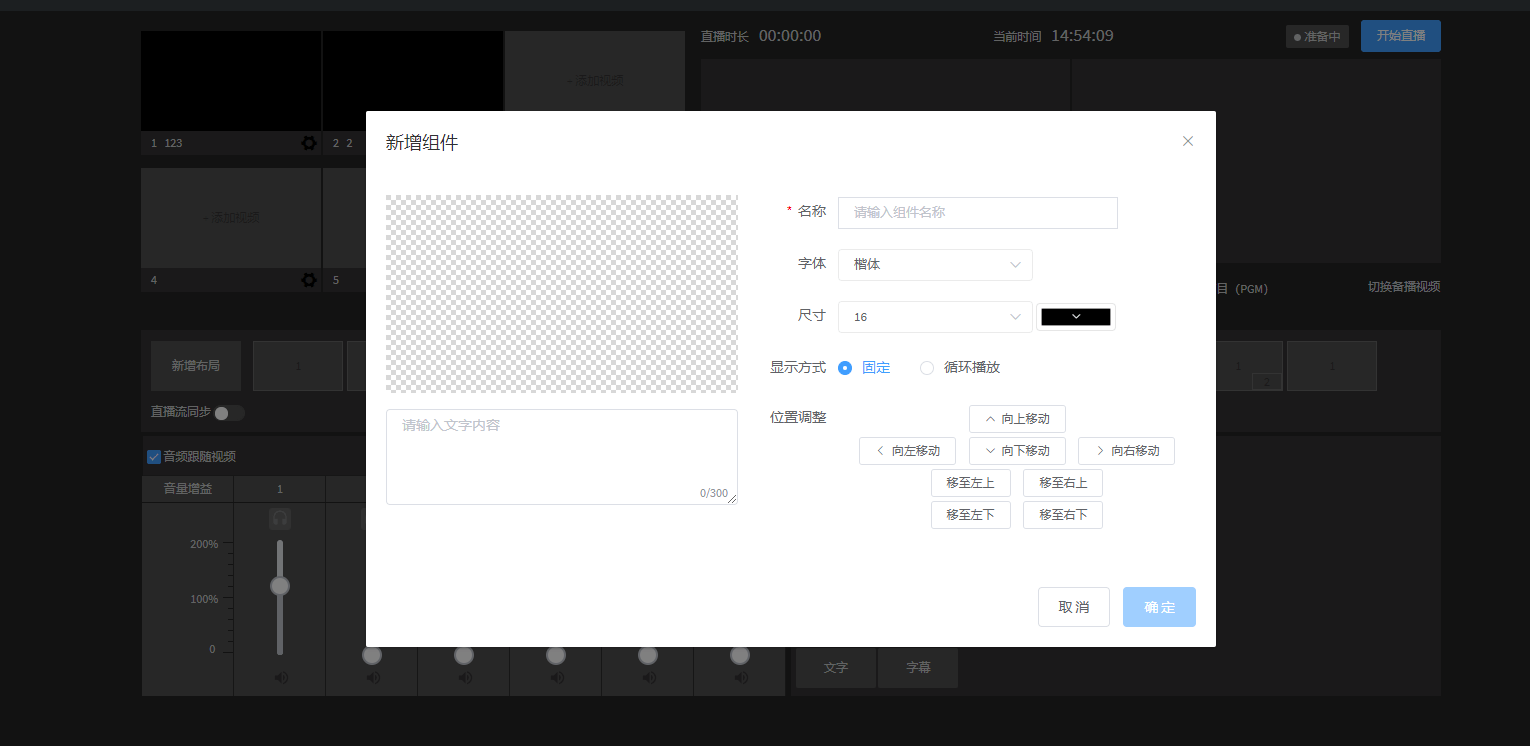Switch to the 字幕 tab
Image resolution: width=1530 pixels, height=746 pixels.
coord(918,668)
